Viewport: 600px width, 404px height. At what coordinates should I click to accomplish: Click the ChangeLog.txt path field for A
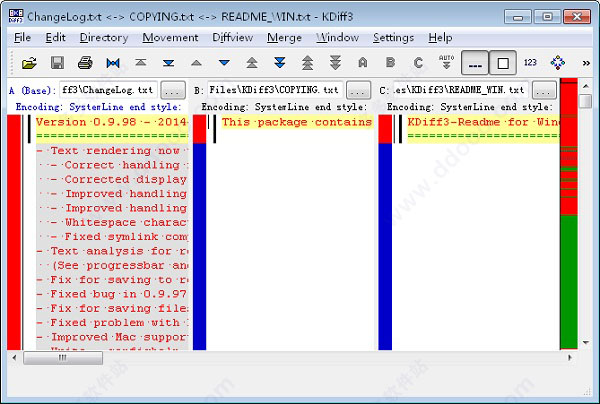(x=108, y=90)
